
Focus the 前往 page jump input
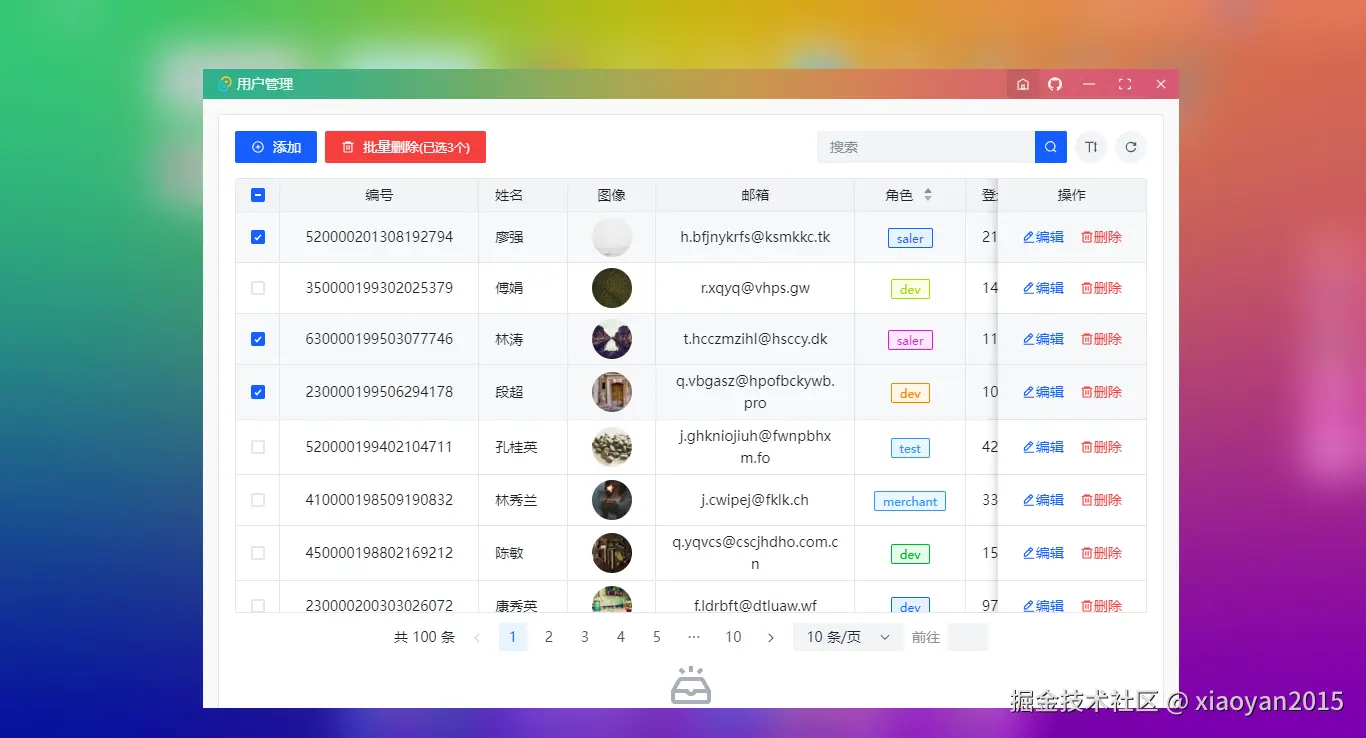point(967,637)
